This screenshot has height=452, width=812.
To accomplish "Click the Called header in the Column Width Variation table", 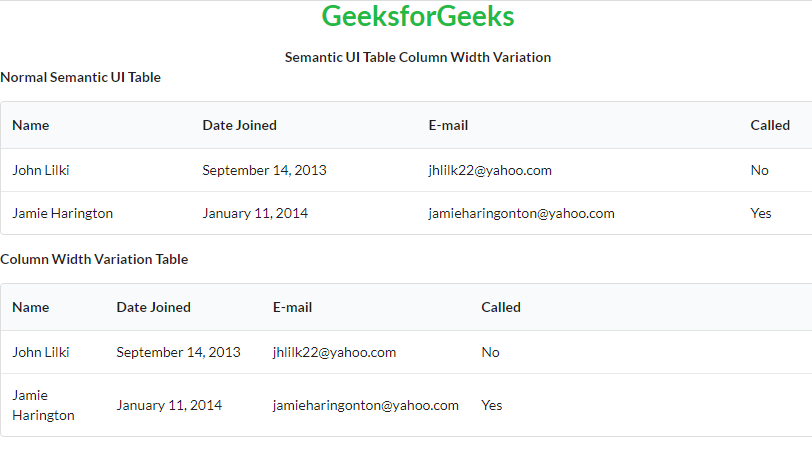I will point(501,307).
